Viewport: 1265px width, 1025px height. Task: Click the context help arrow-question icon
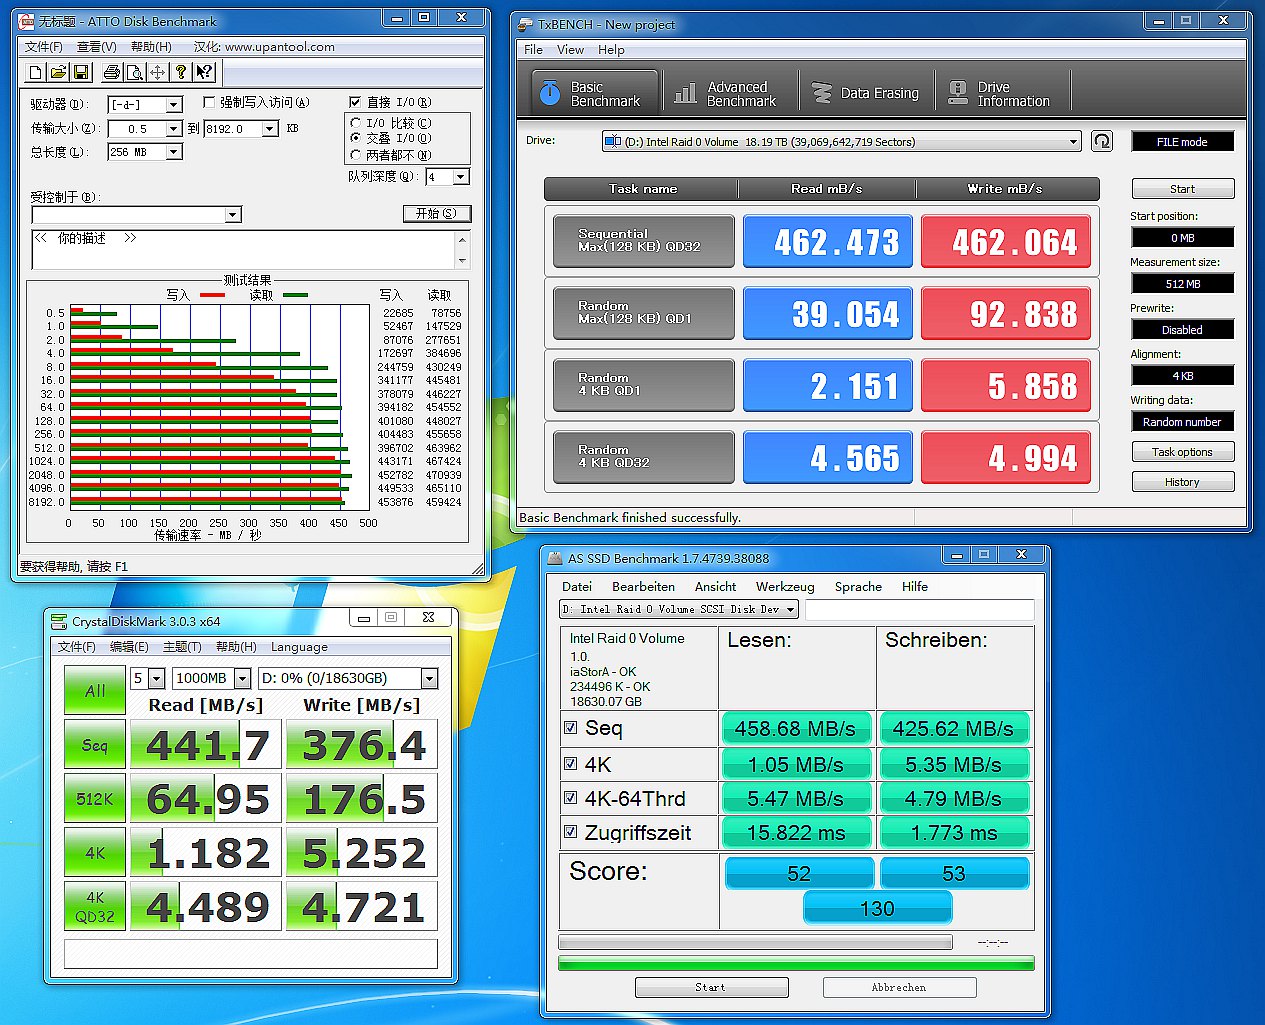(204, 72)
